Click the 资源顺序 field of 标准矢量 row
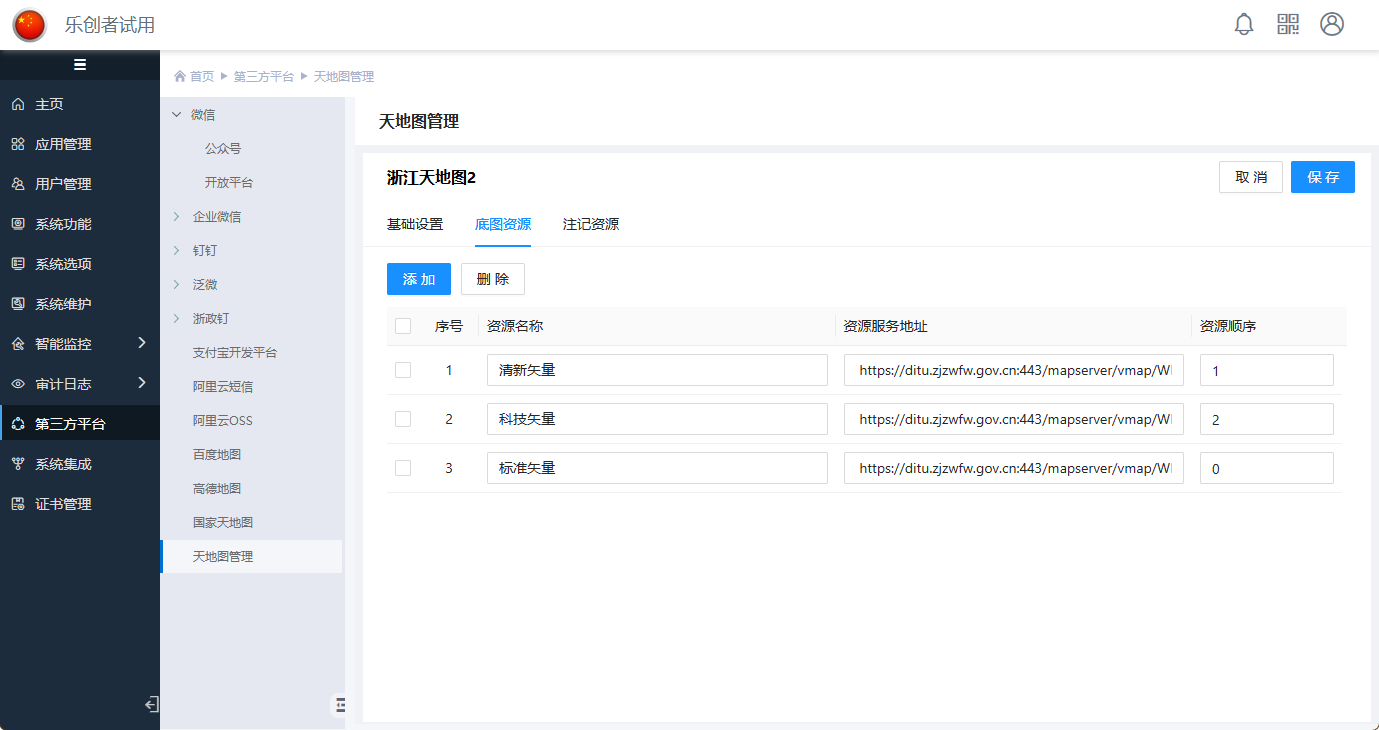The height and width of the screenshot is (730, 1379). (x=1266, y=468)
